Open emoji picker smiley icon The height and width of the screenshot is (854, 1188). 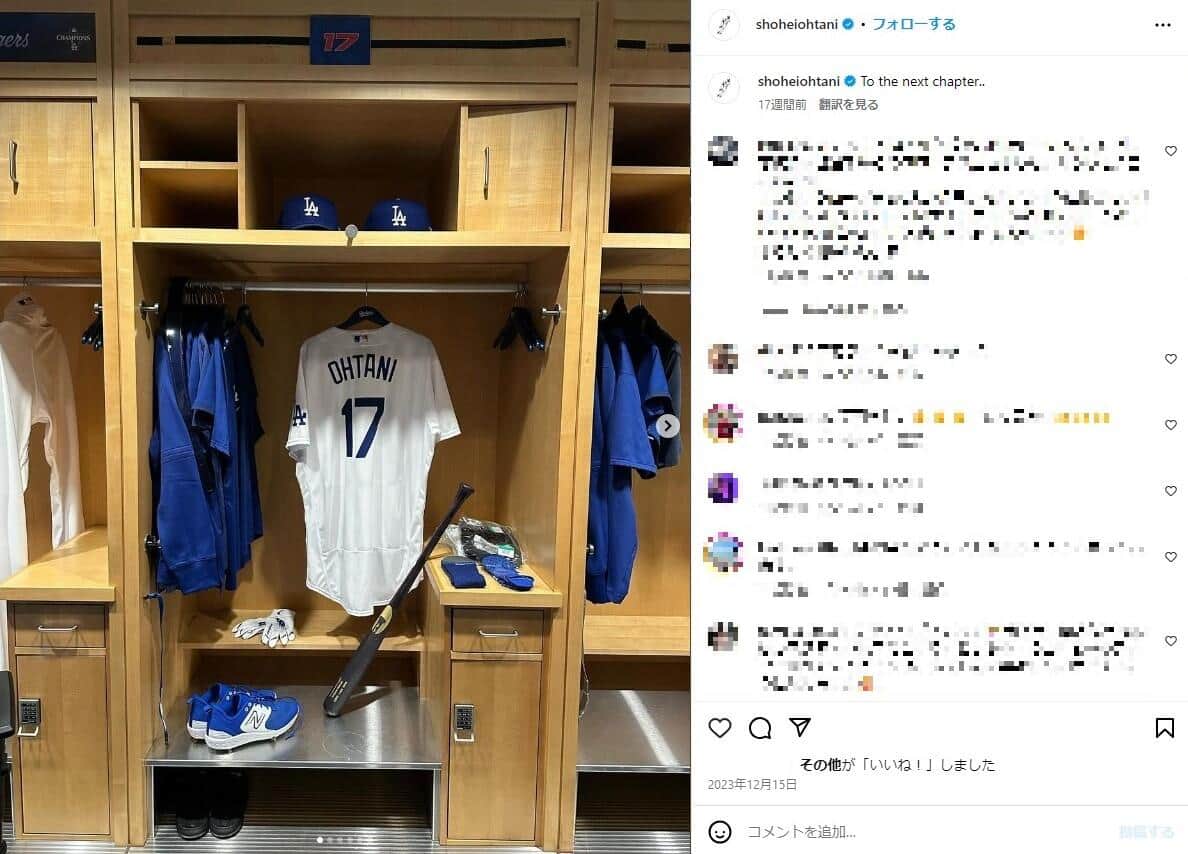click(719, 832)
